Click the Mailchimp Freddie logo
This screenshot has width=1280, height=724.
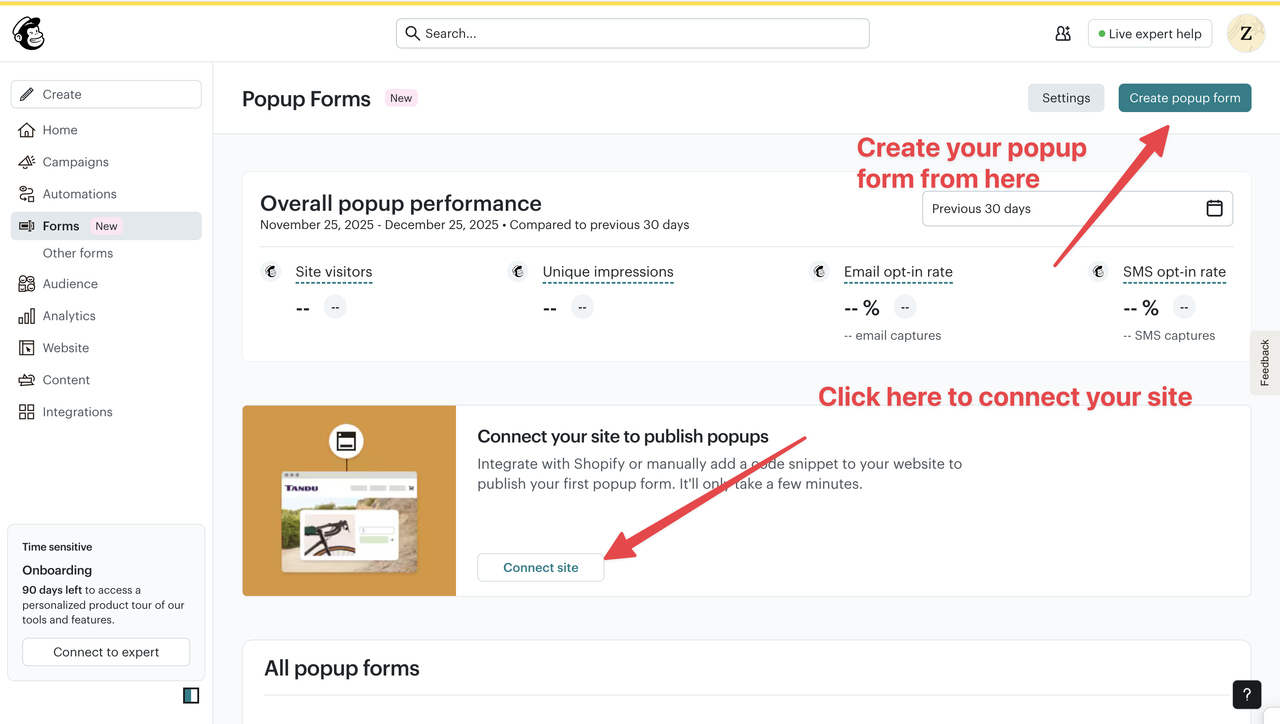pos(28,32)
